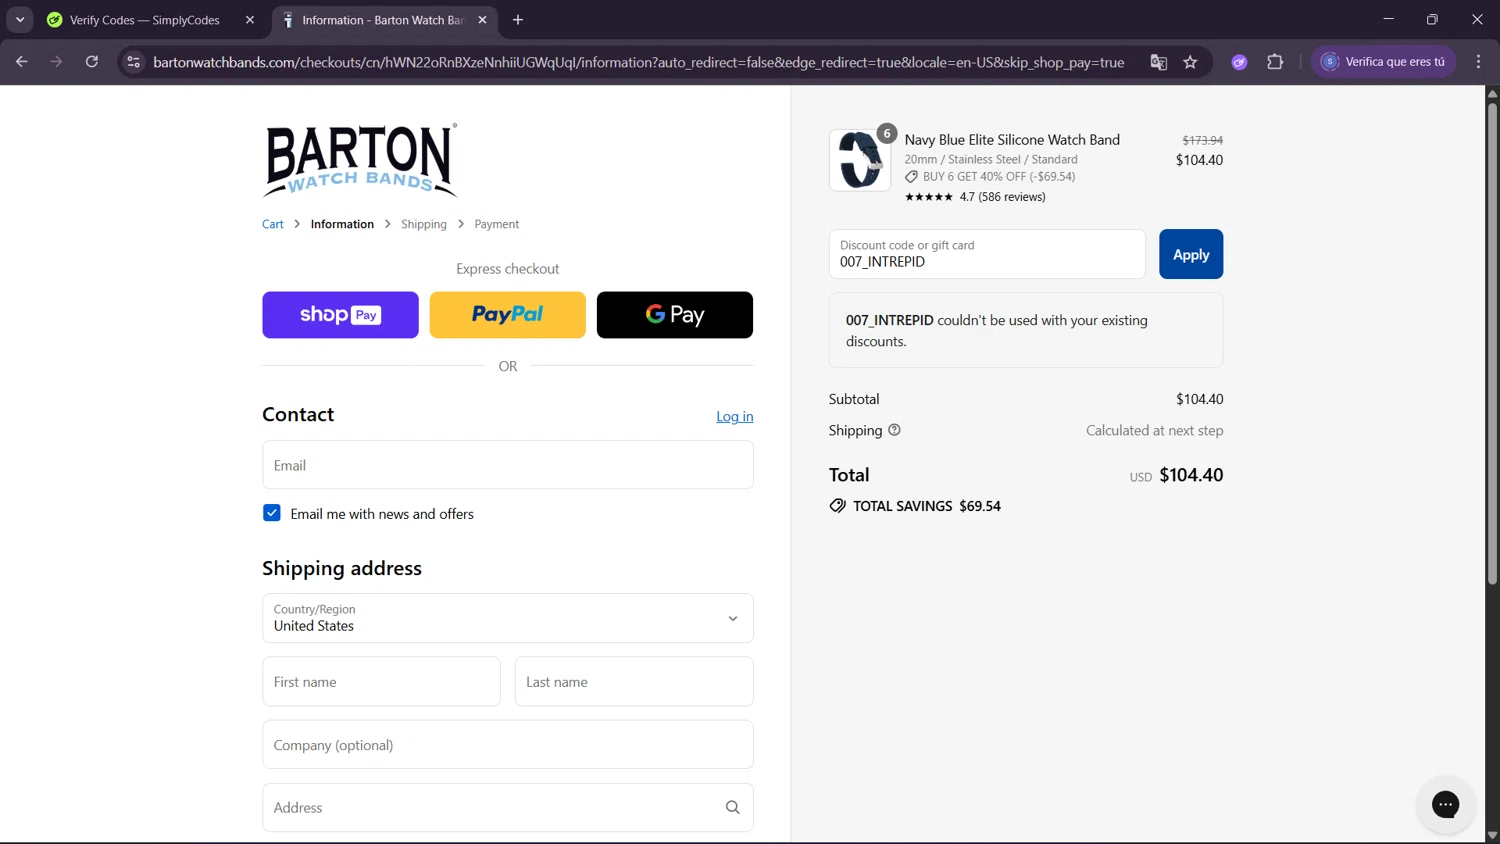Check out with Google Pay
Image resolution: width=1500 pixels, height=844 pixels.
675,315
